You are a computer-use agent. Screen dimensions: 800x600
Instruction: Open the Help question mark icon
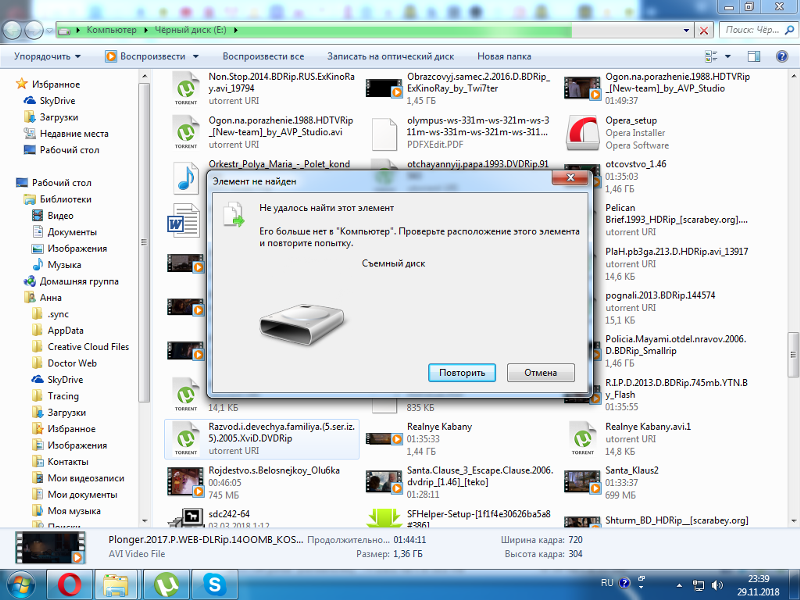pos(781,56)
